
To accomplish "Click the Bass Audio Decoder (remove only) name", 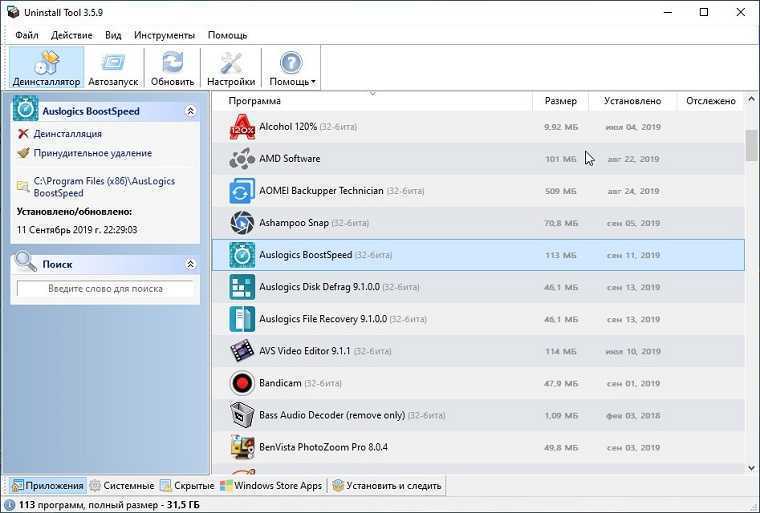I will coord(332,416).
